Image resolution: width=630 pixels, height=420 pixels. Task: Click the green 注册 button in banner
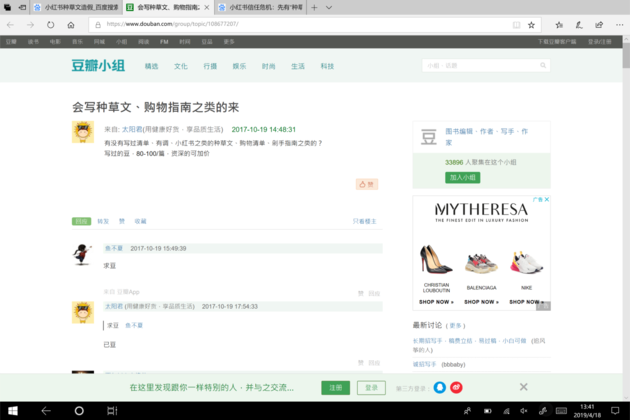click(335, 388)
